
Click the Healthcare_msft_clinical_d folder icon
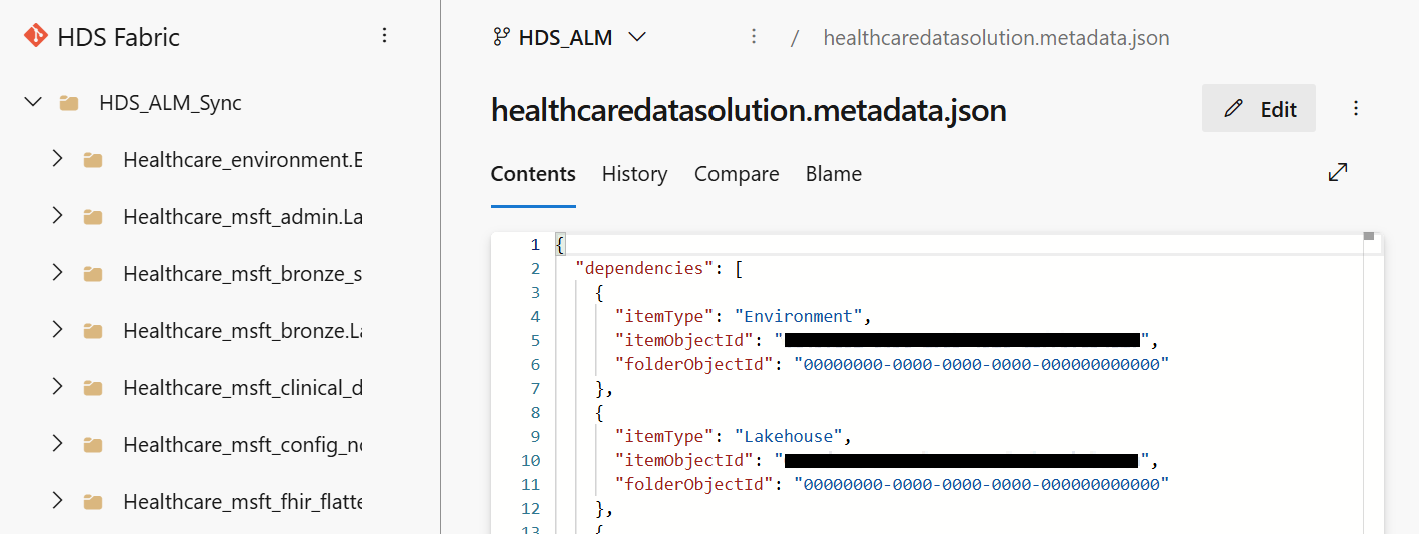tap(93, 387)
